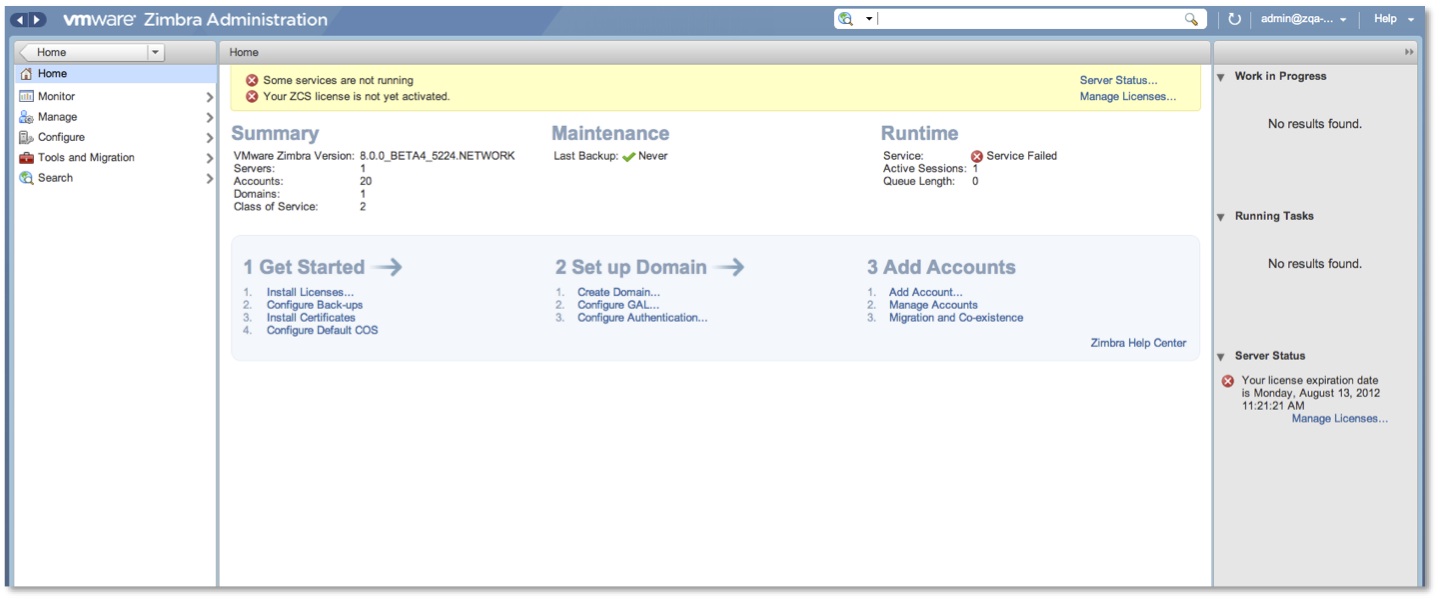
Task: Click the search type icon in the search bar
Action: [x=847, y=19]
